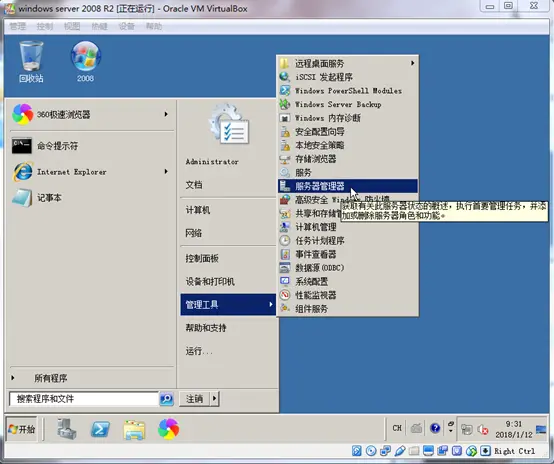Launch PowerShell from taskbar

click(100, 429)
